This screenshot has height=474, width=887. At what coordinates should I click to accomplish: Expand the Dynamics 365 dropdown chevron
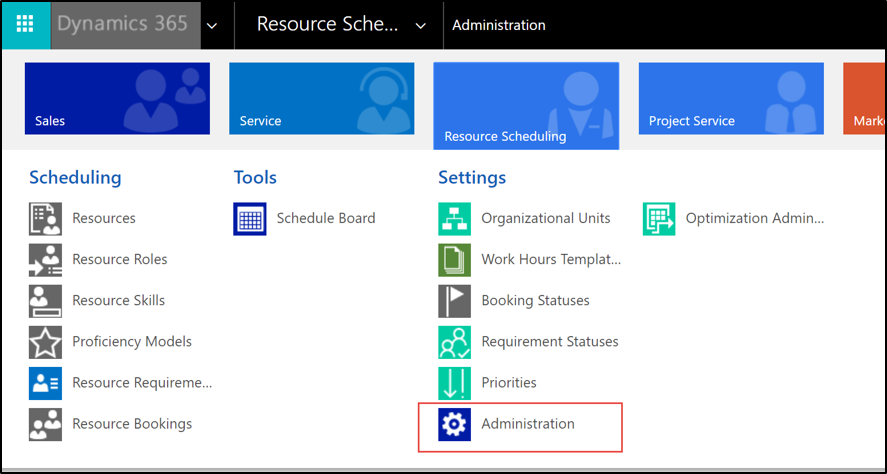(x=212, y=25)
